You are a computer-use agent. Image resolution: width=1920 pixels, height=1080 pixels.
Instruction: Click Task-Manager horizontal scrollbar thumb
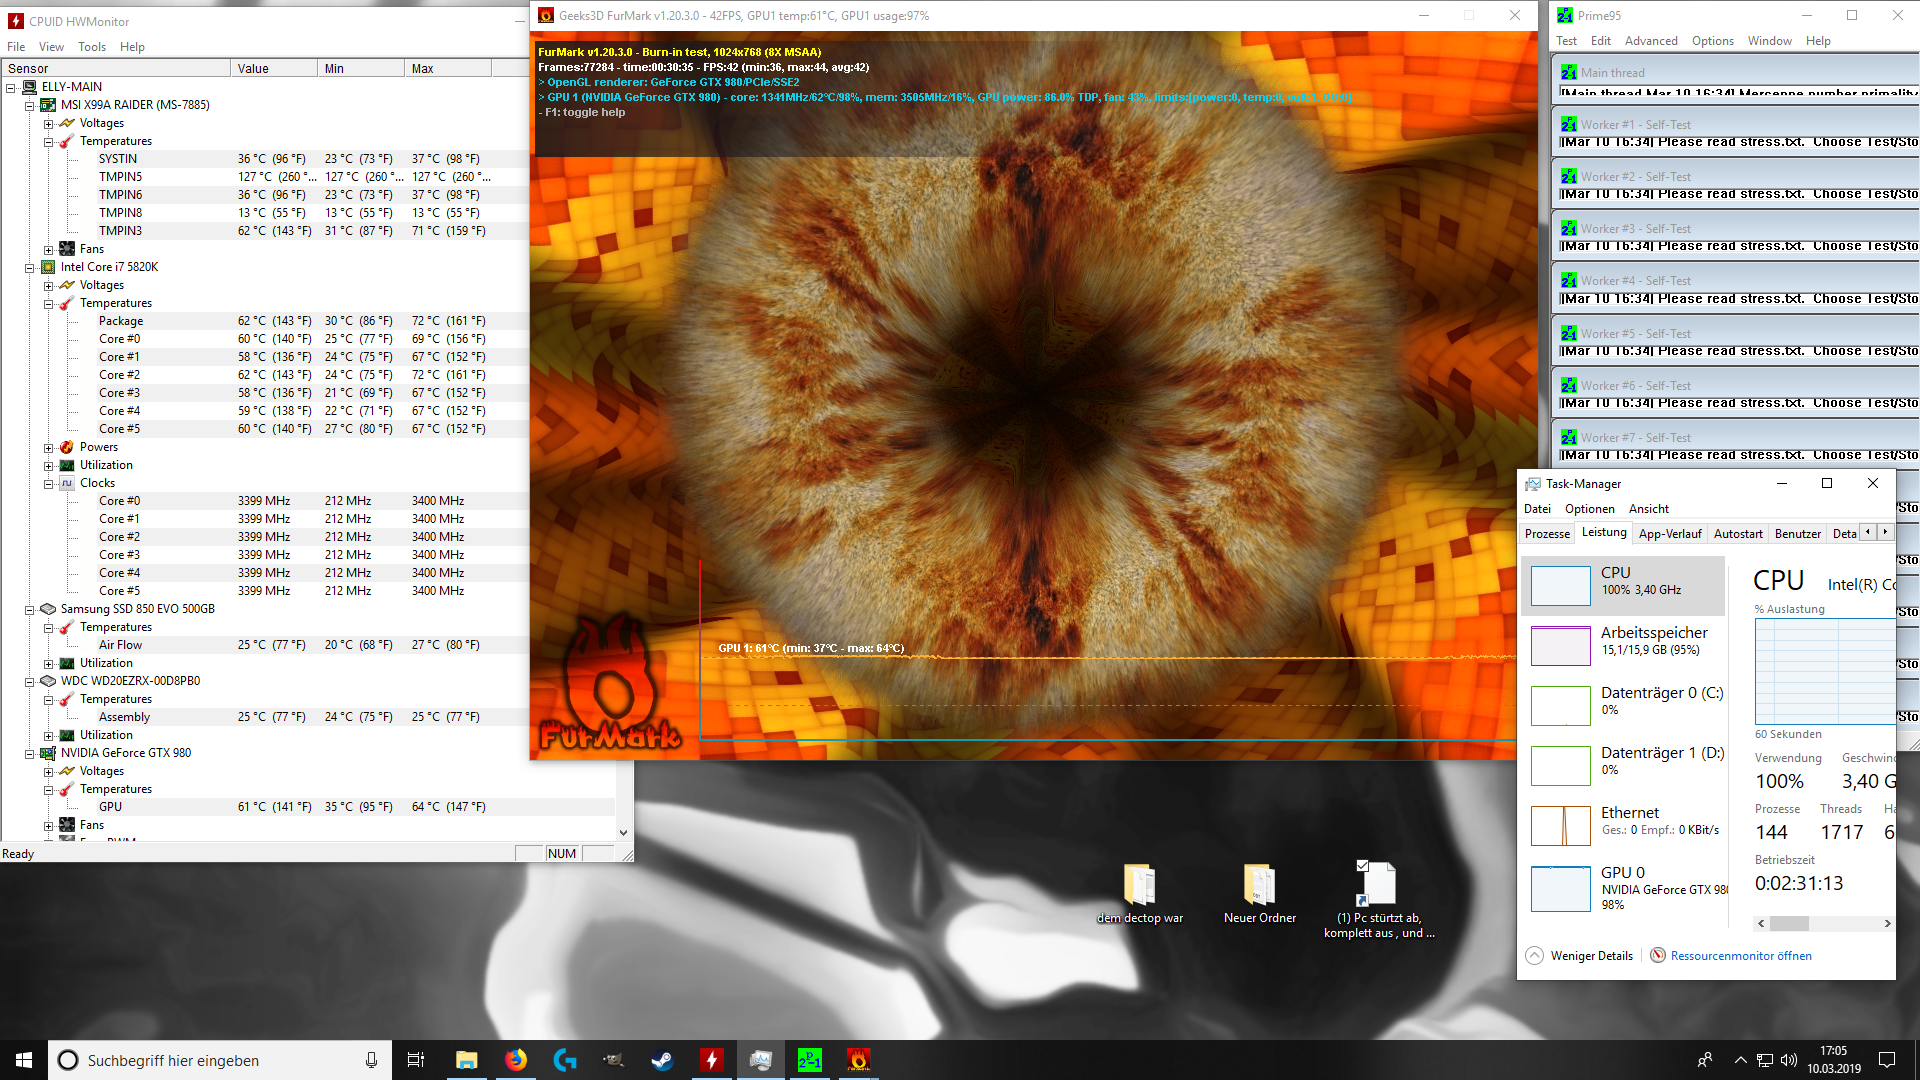(x=1790, y=923)
